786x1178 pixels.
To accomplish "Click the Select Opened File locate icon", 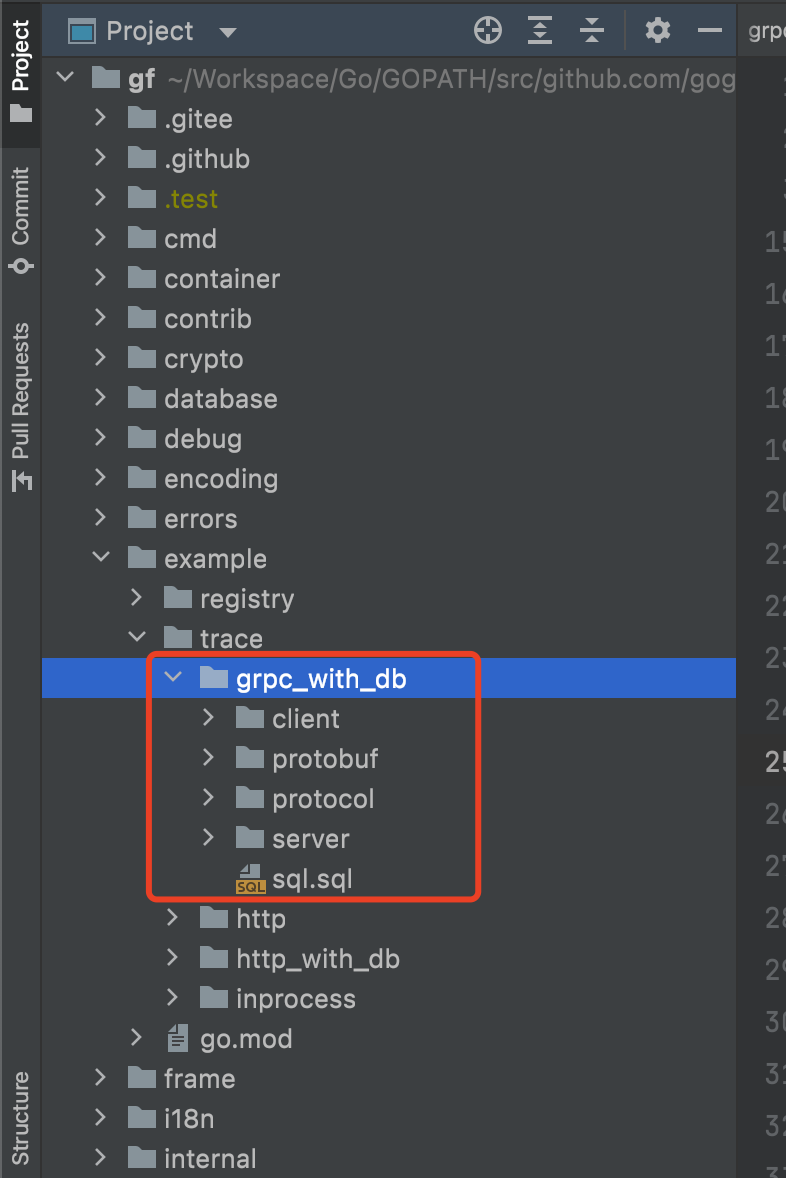I will click(487, 31).
